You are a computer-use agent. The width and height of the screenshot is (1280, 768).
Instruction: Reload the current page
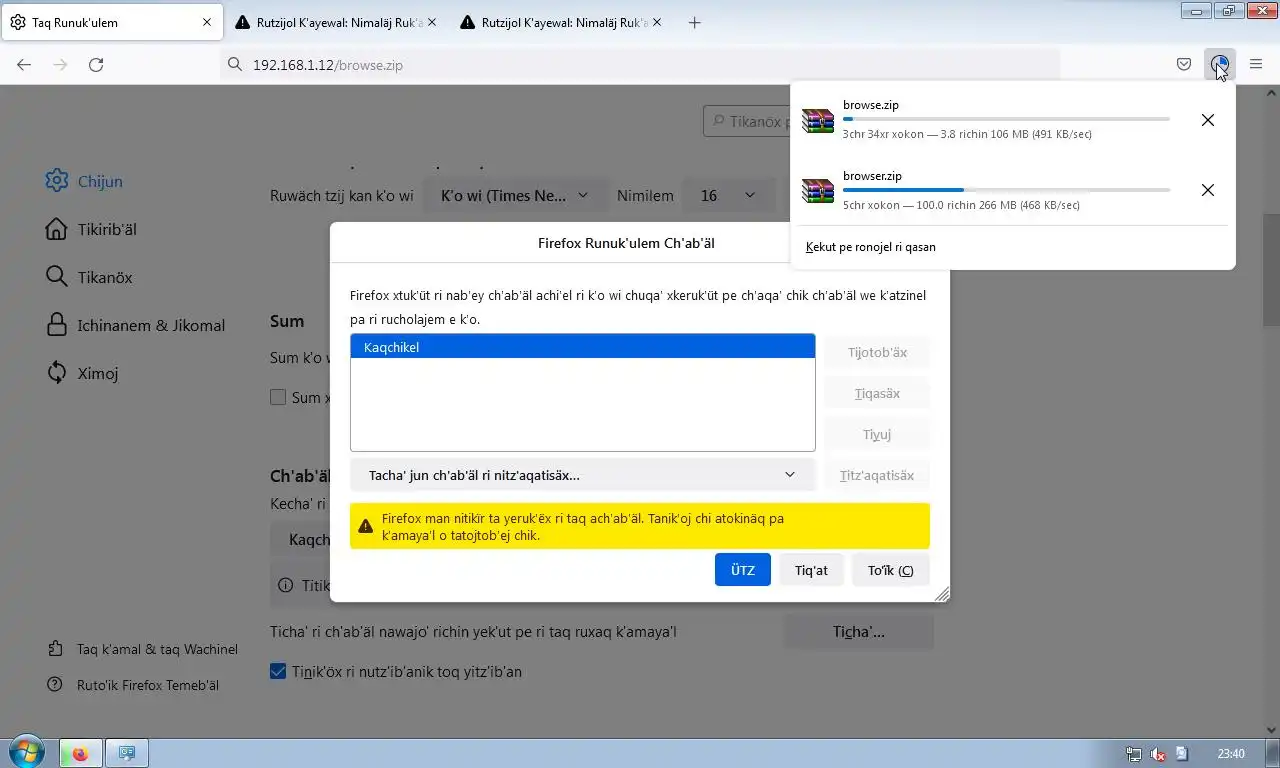(x=96, y=64)
